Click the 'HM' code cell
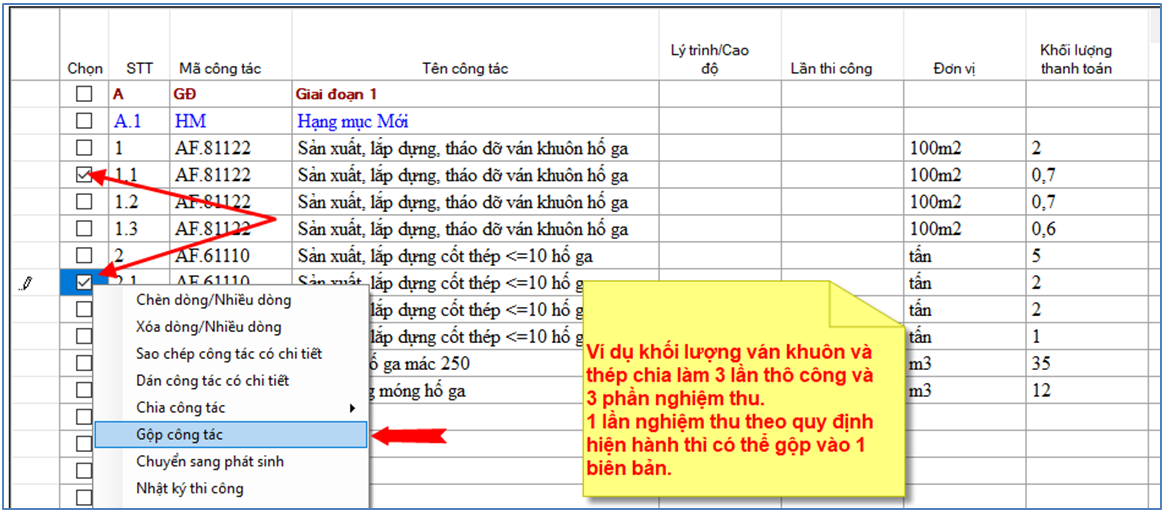 (x=231, y=121)
